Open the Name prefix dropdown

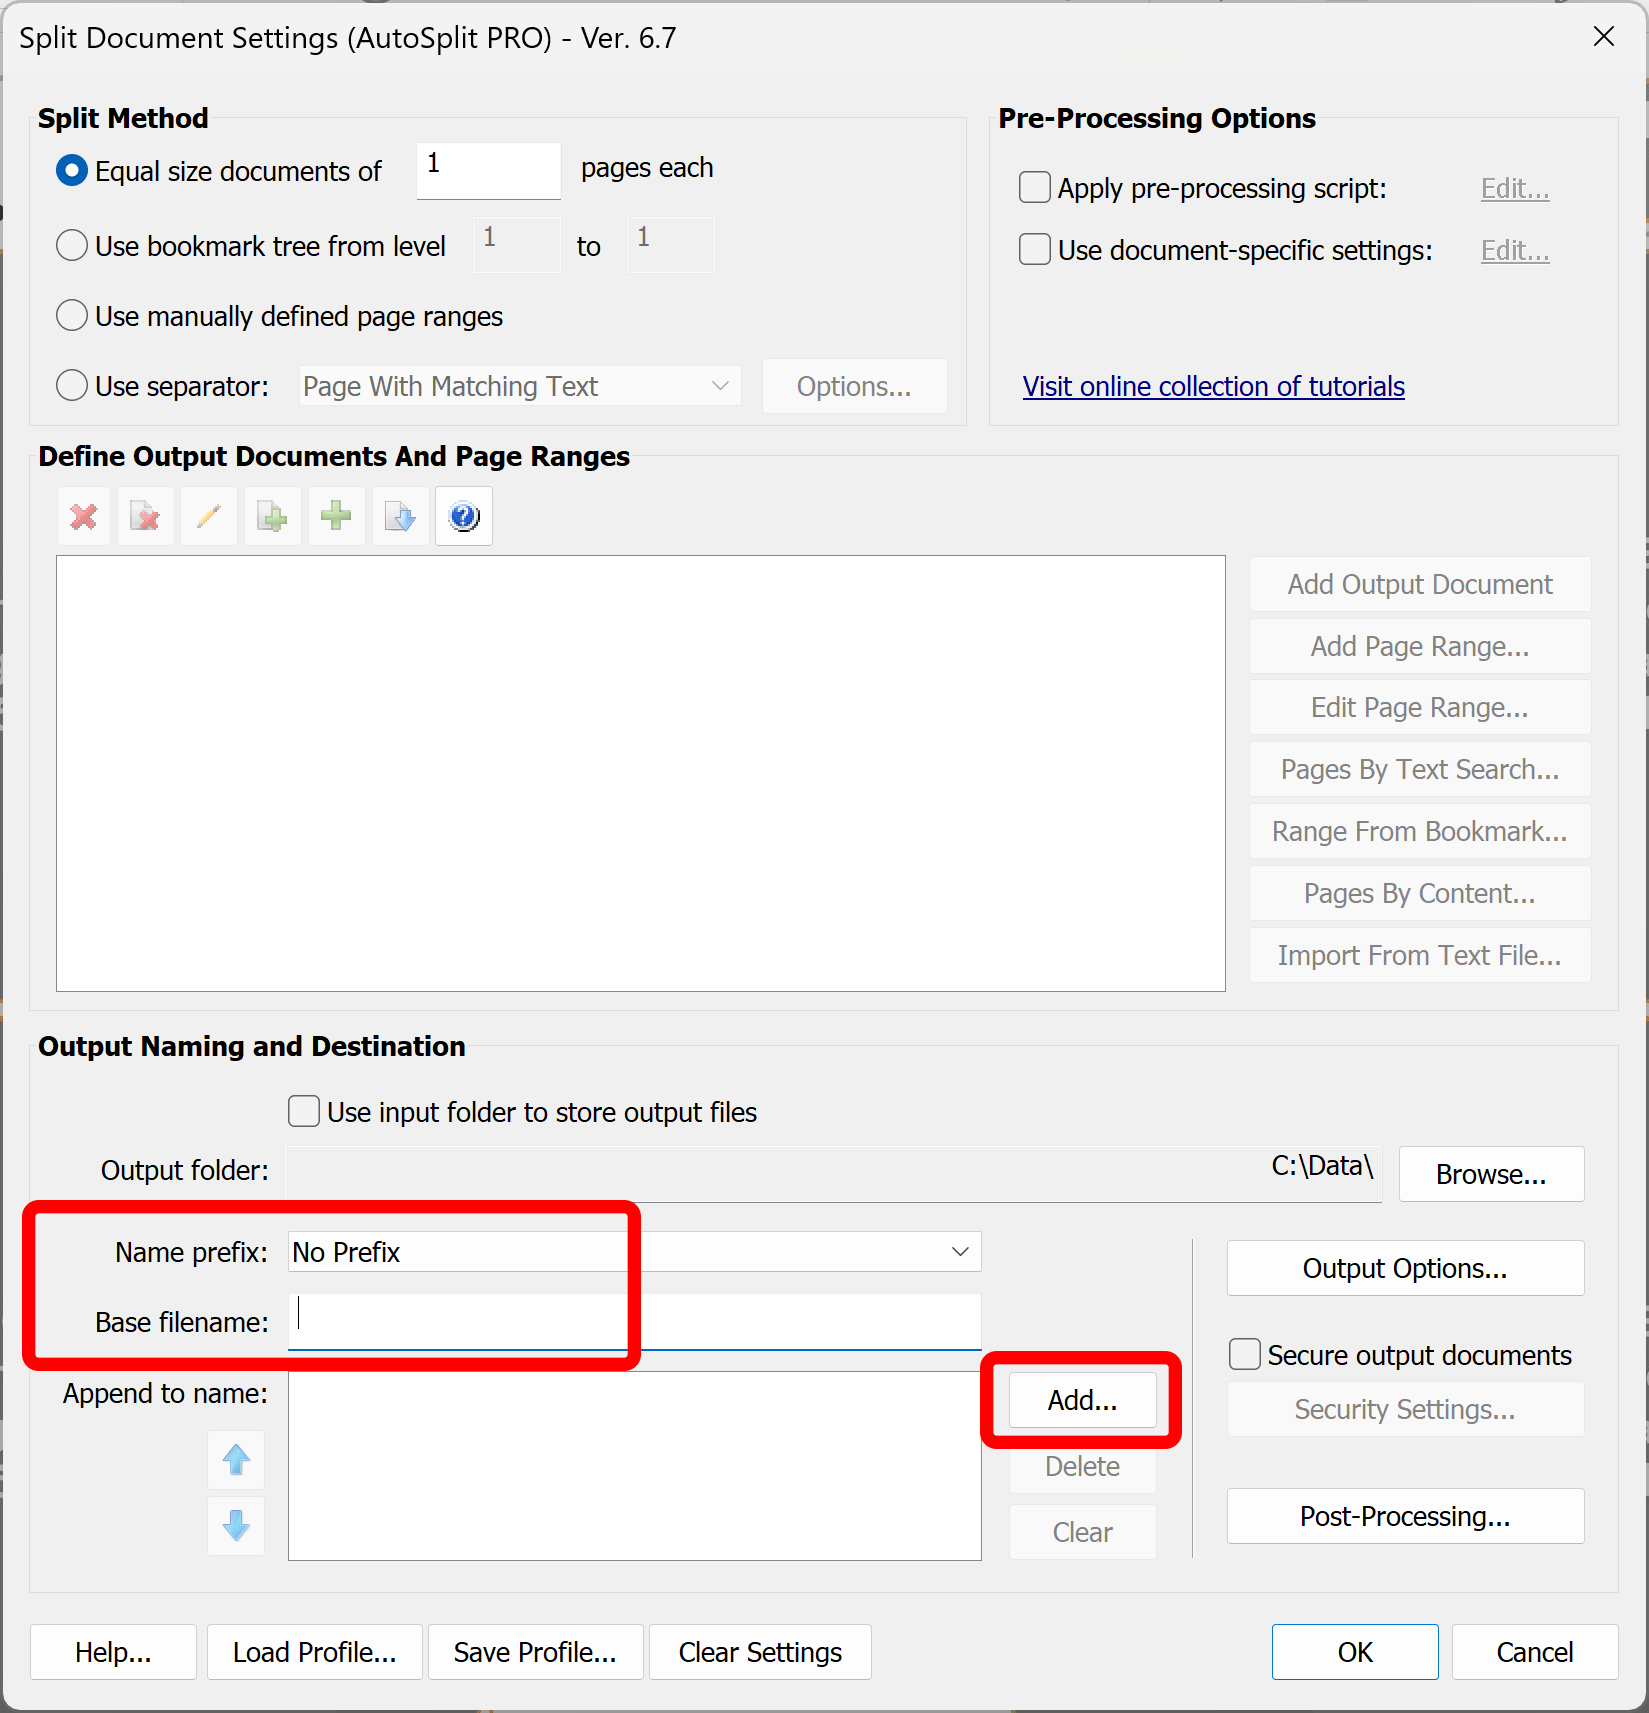pyautogui.click(x=959, y=1251)
